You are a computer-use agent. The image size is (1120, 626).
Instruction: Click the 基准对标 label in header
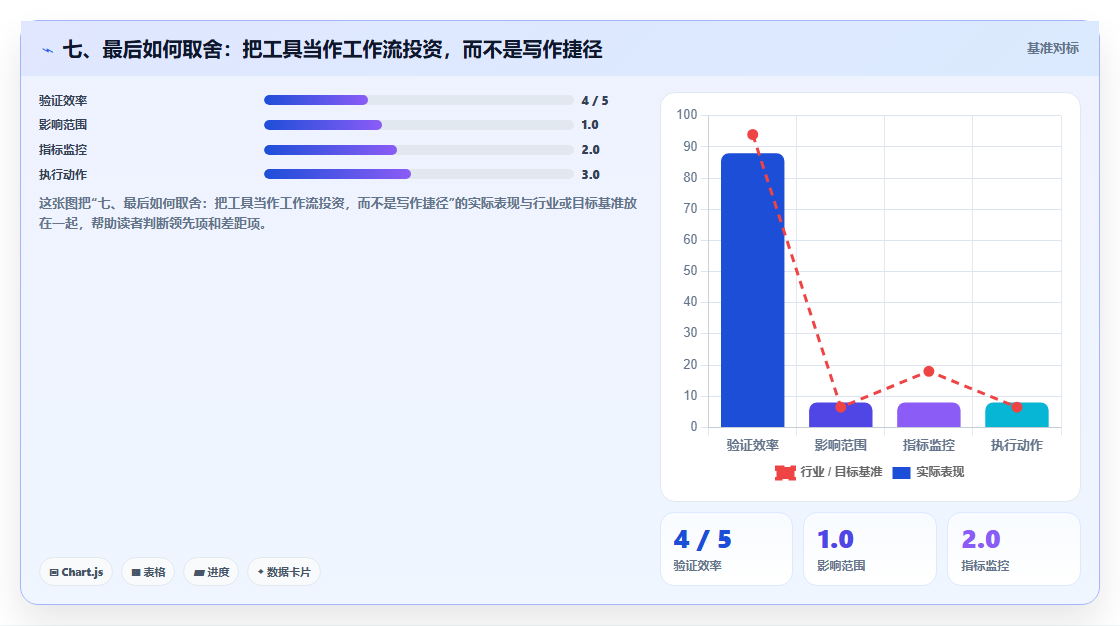(x=1052, y=49)
